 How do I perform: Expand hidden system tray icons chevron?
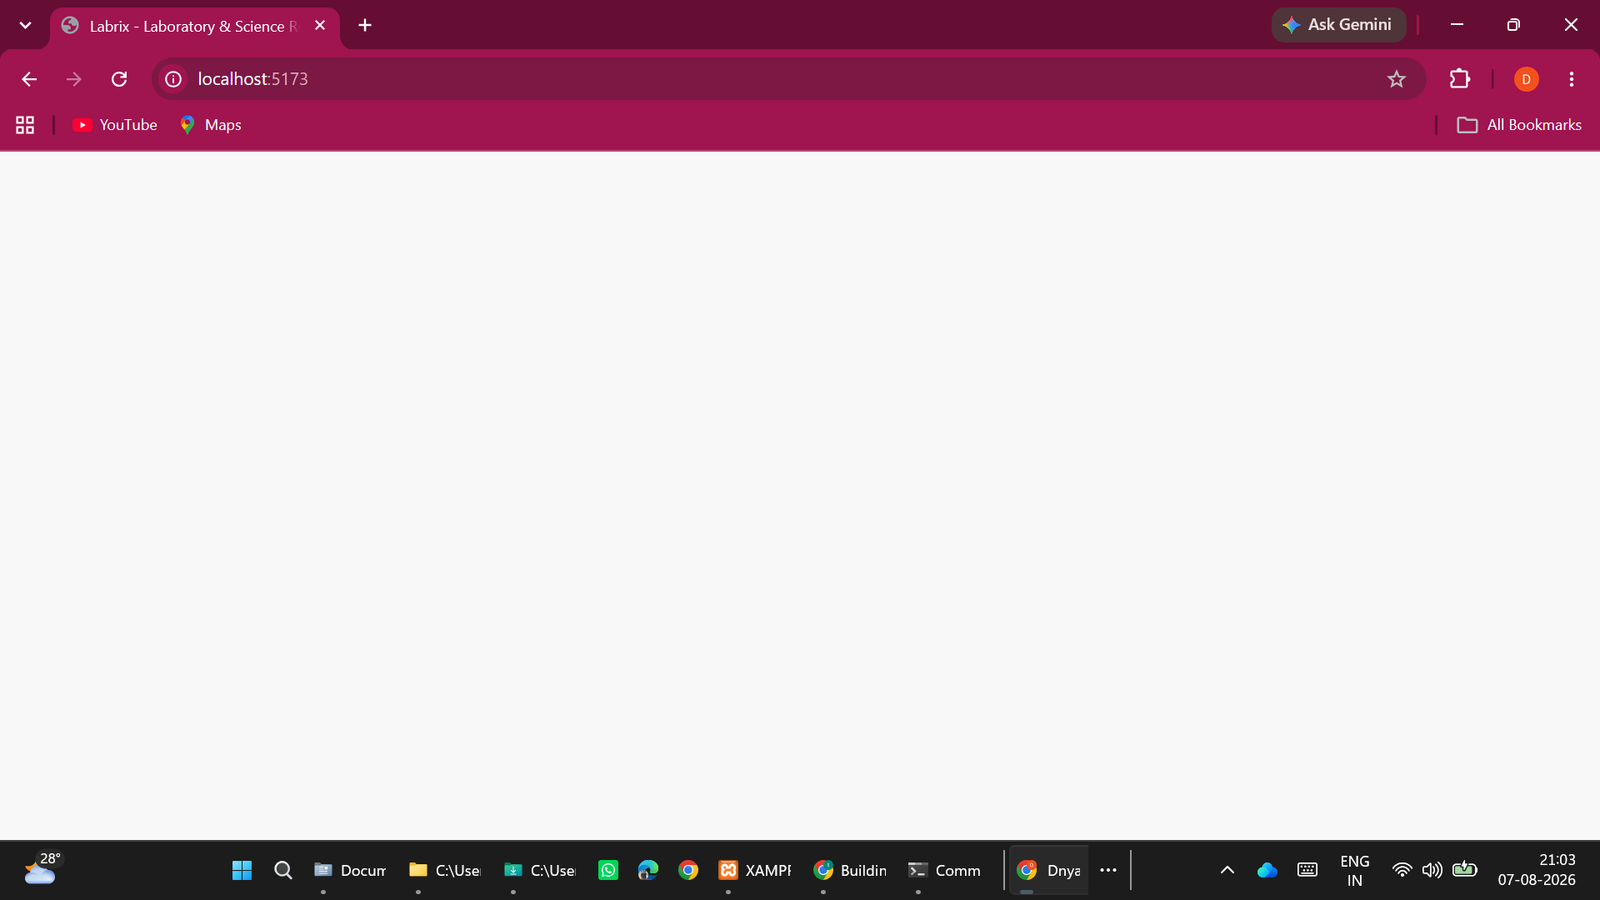pos(1227,870)
